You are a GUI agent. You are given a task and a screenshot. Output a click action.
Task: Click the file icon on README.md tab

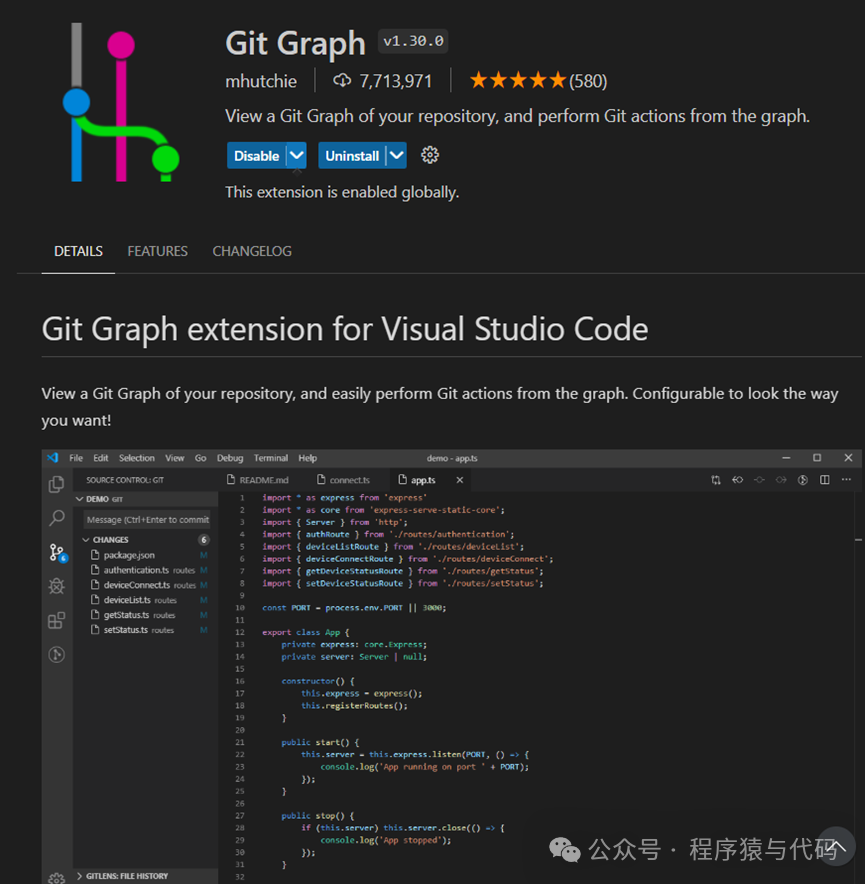pos(231,479)
